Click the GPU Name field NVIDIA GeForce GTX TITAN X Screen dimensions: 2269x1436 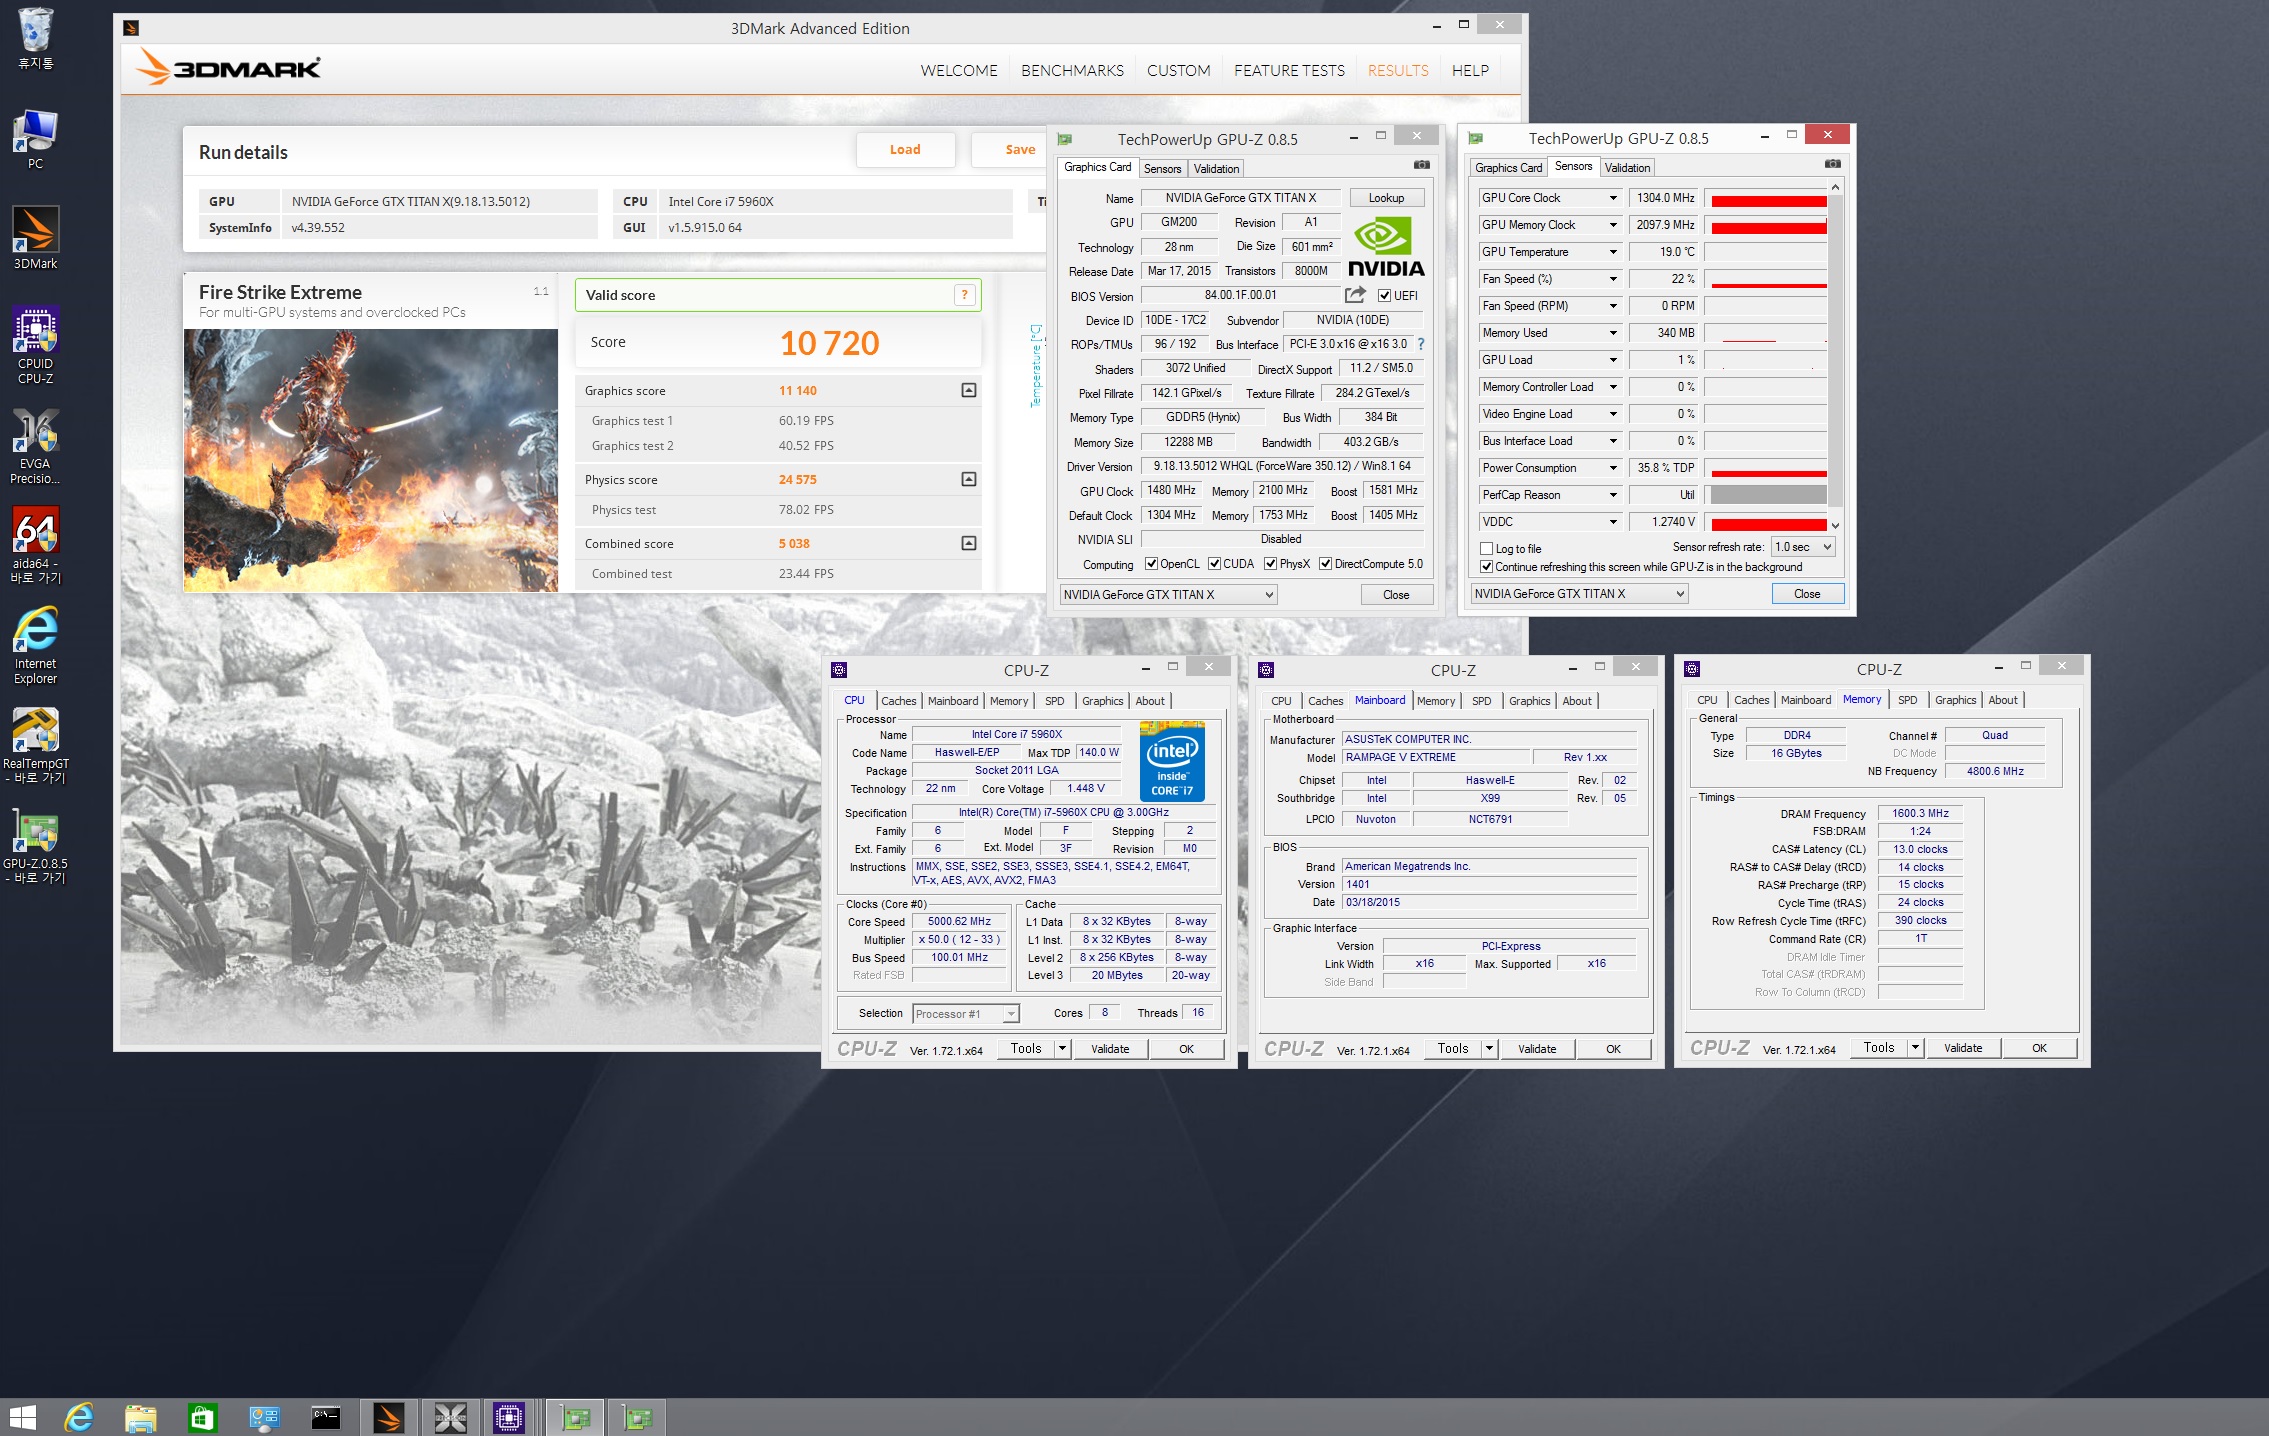[x=1240, y=198]
